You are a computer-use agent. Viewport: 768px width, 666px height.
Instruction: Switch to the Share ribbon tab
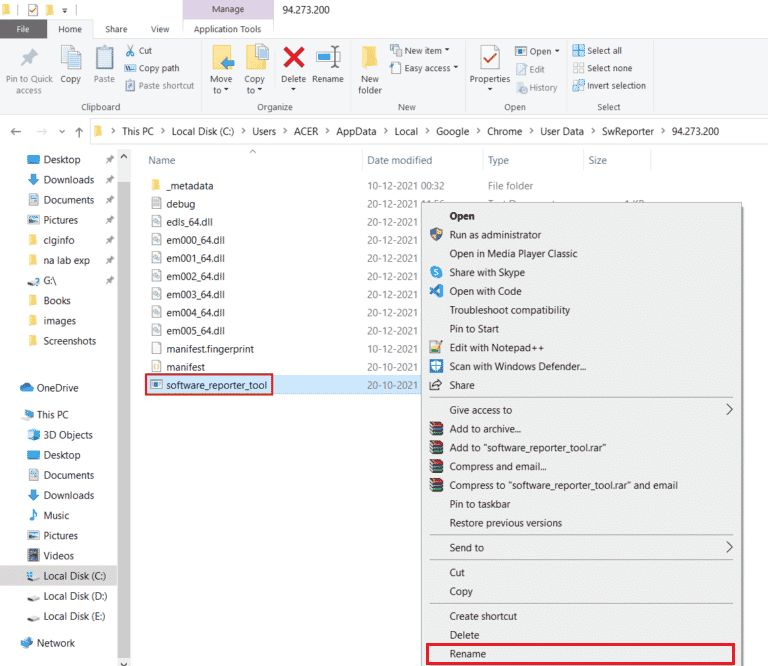116,29
